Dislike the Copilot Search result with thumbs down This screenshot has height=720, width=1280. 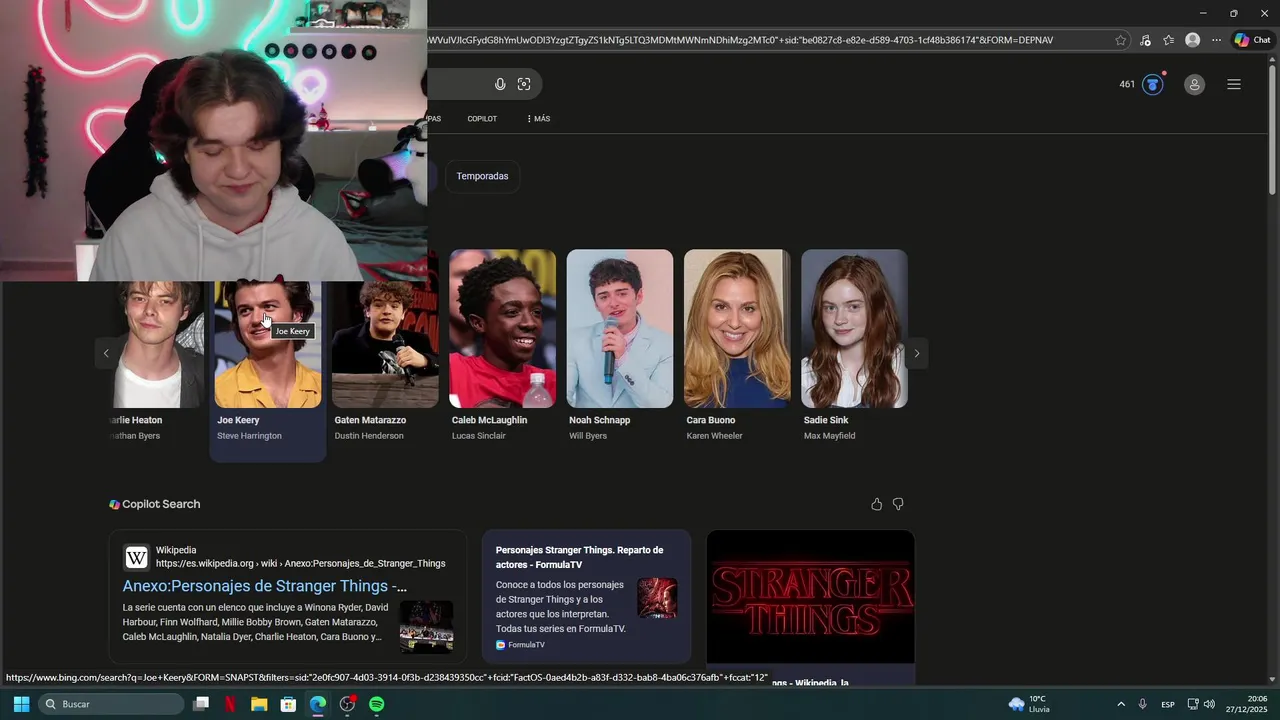coord(898,504)
